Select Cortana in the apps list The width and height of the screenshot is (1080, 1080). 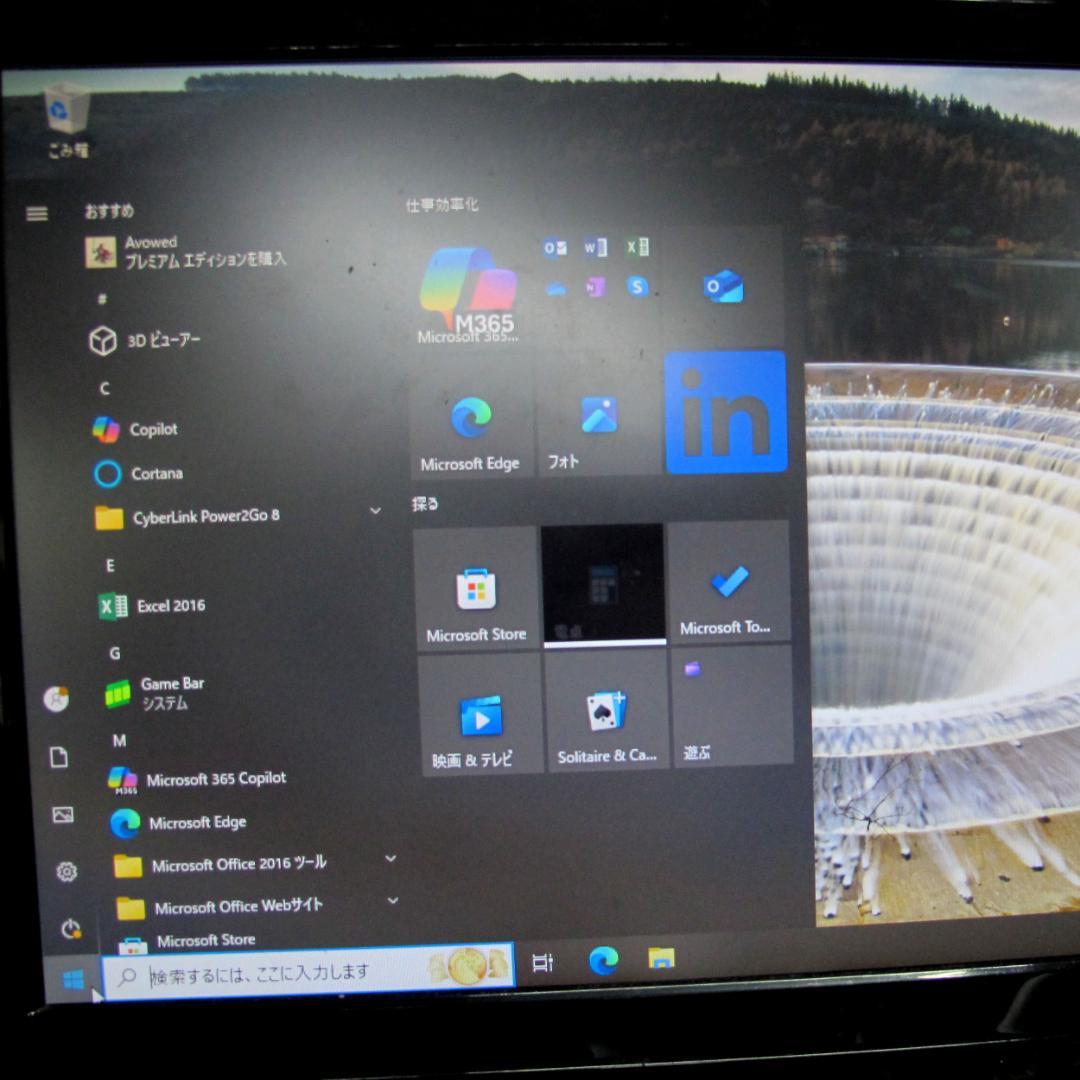(x=155, y=473)
